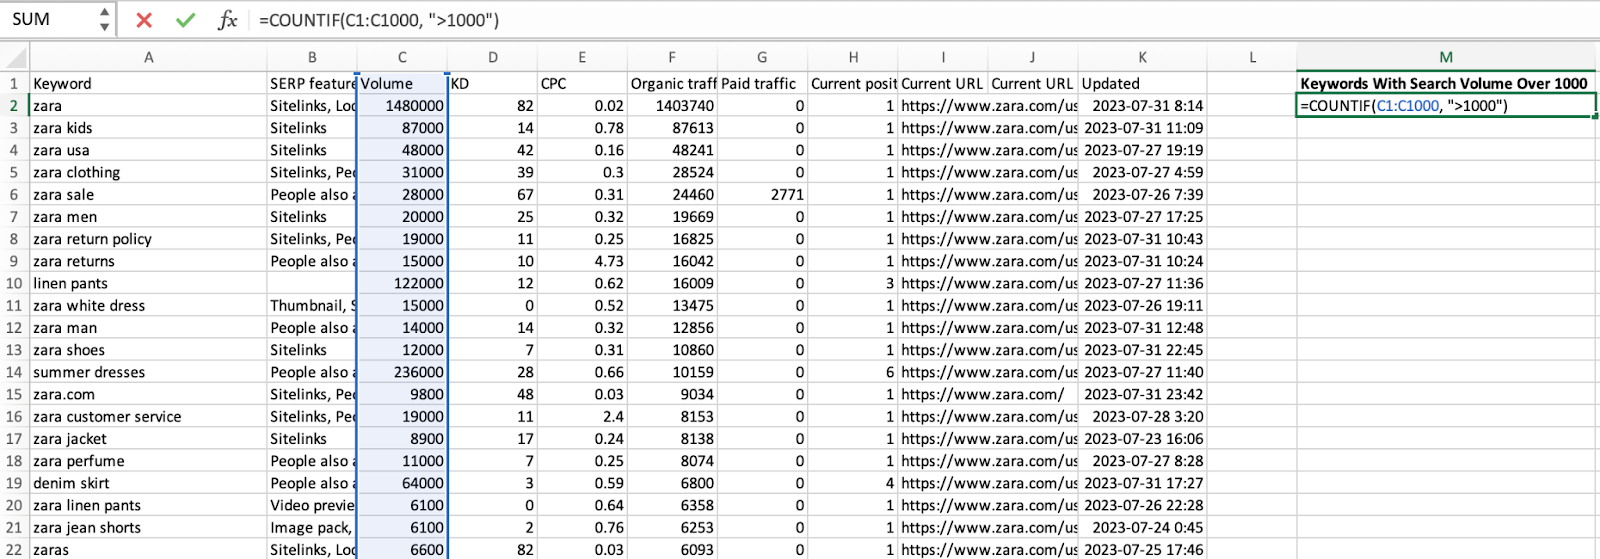The width and height of the screenshot is (1600, 559).
Task: Select the 'summer dresses' keyword cell
Action: click(148, 372)
